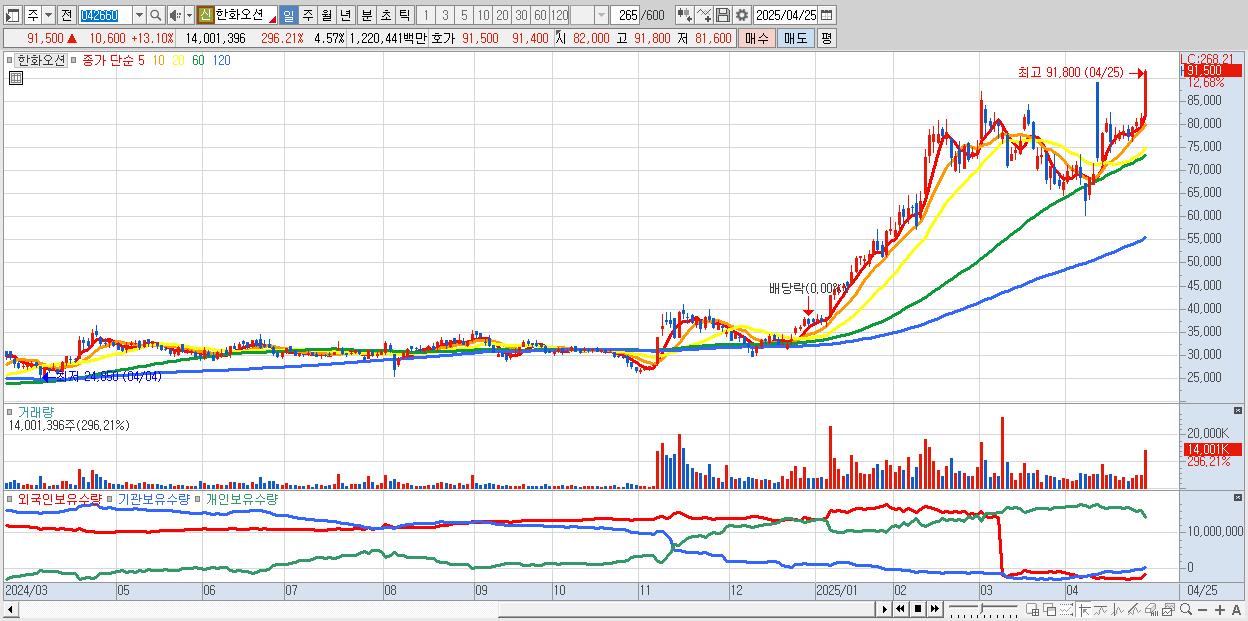Click the 한화오션 legend label on chart

[x=41, y=60]
